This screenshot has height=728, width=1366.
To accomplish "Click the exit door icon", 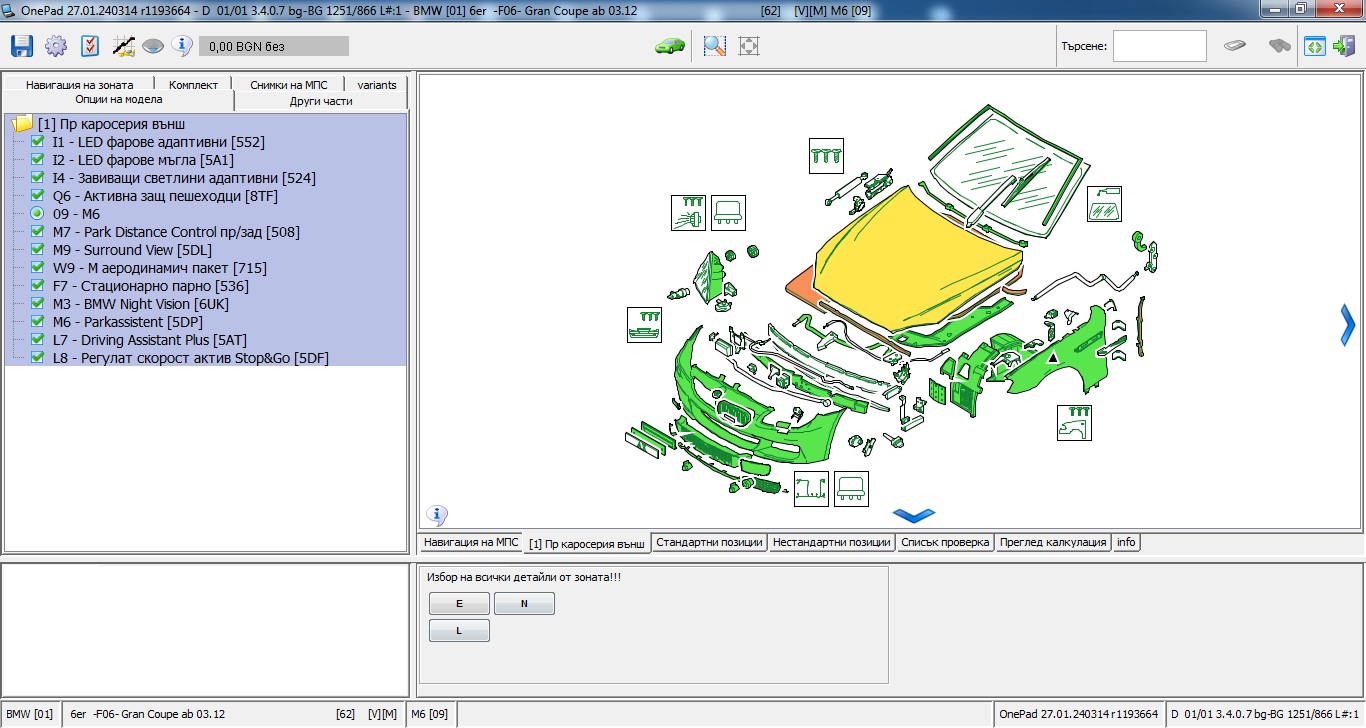I will coord(1344,46).
